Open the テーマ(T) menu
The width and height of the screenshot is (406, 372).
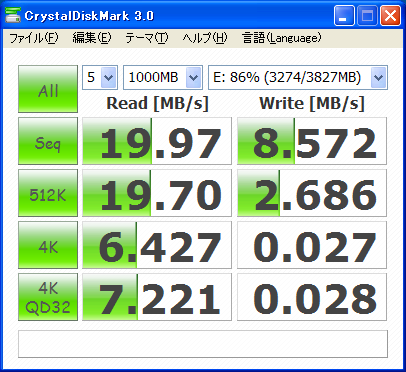coord(147,38)
